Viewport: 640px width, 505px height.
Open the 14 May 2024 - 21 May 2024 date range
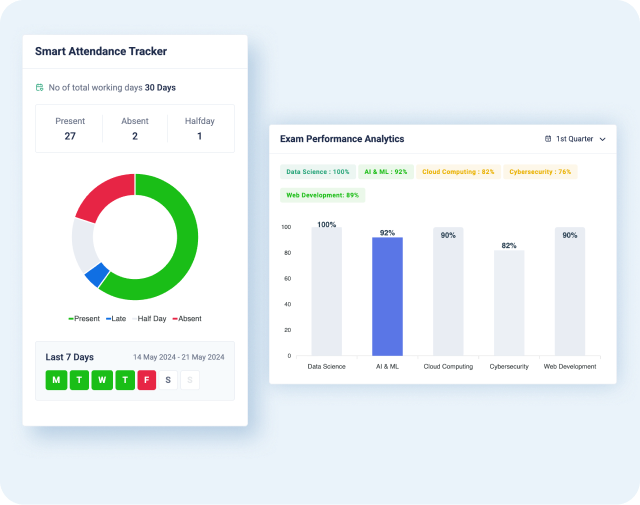[x=179, y=357]
